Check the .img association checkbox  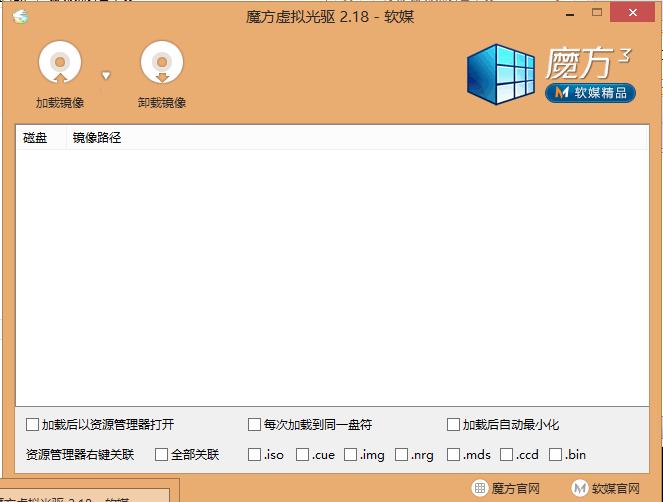[350, 455]
